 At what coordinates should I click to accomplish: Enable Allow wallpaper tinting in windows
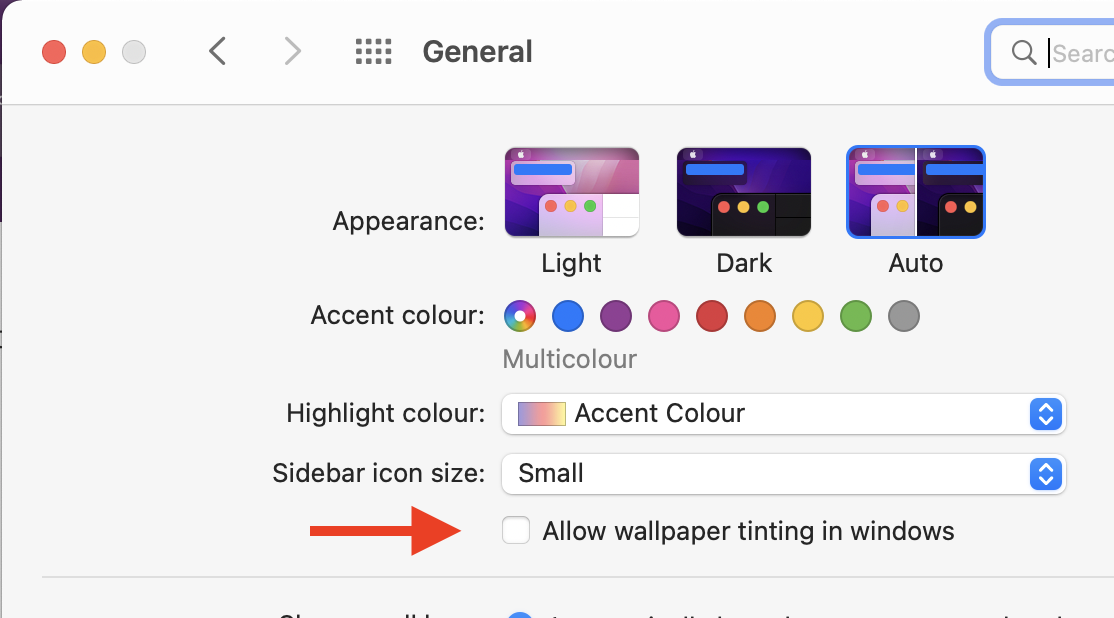pyautogui.click(x=516, y=530)
